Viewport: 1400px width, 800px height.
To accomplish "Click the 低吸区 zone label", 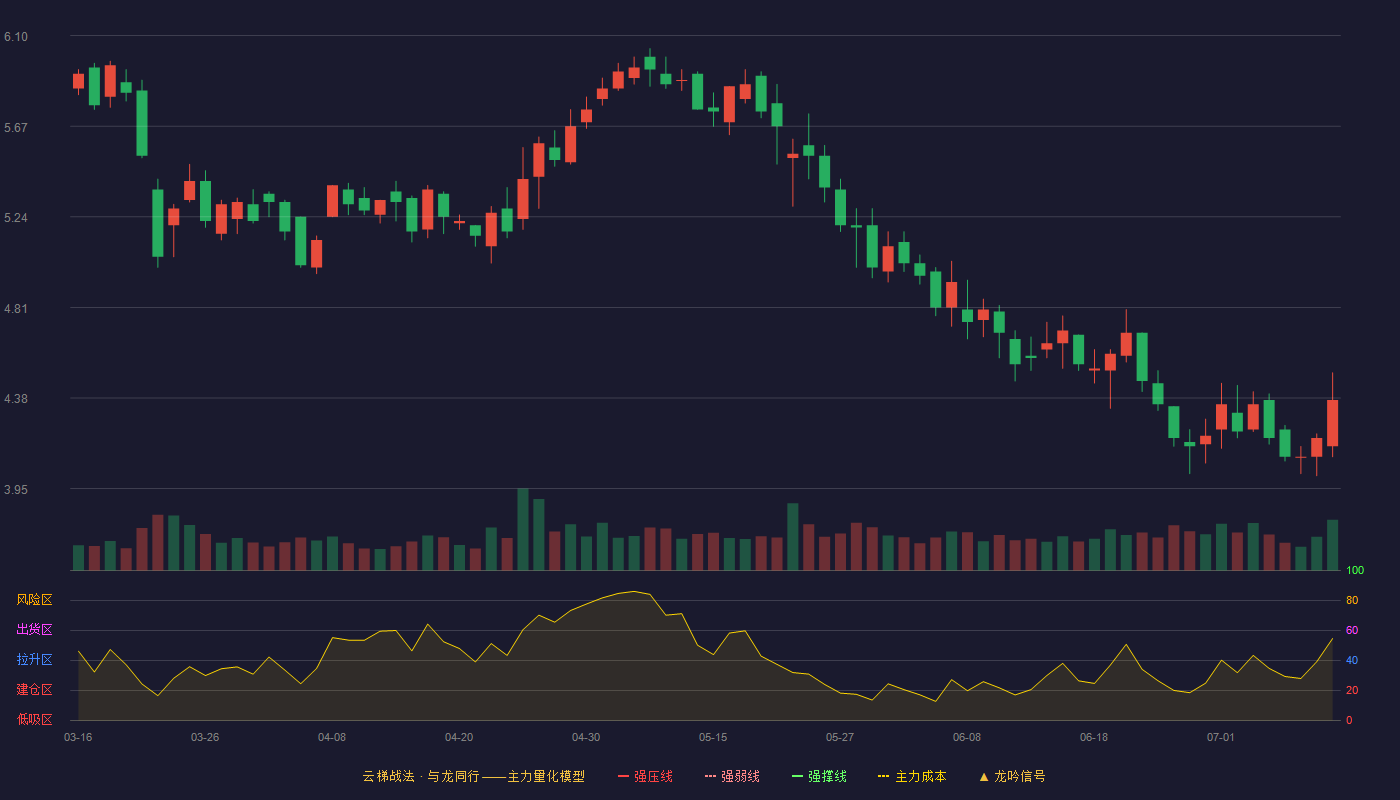I will (x=34, y=719).
